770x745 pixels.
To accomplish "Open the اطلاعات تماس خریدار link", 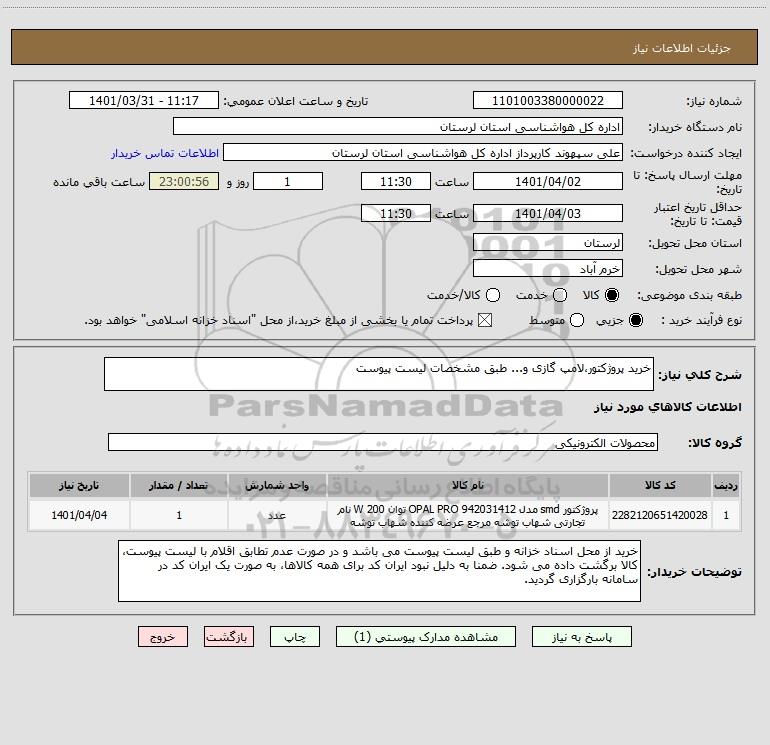I will (165, 153).
